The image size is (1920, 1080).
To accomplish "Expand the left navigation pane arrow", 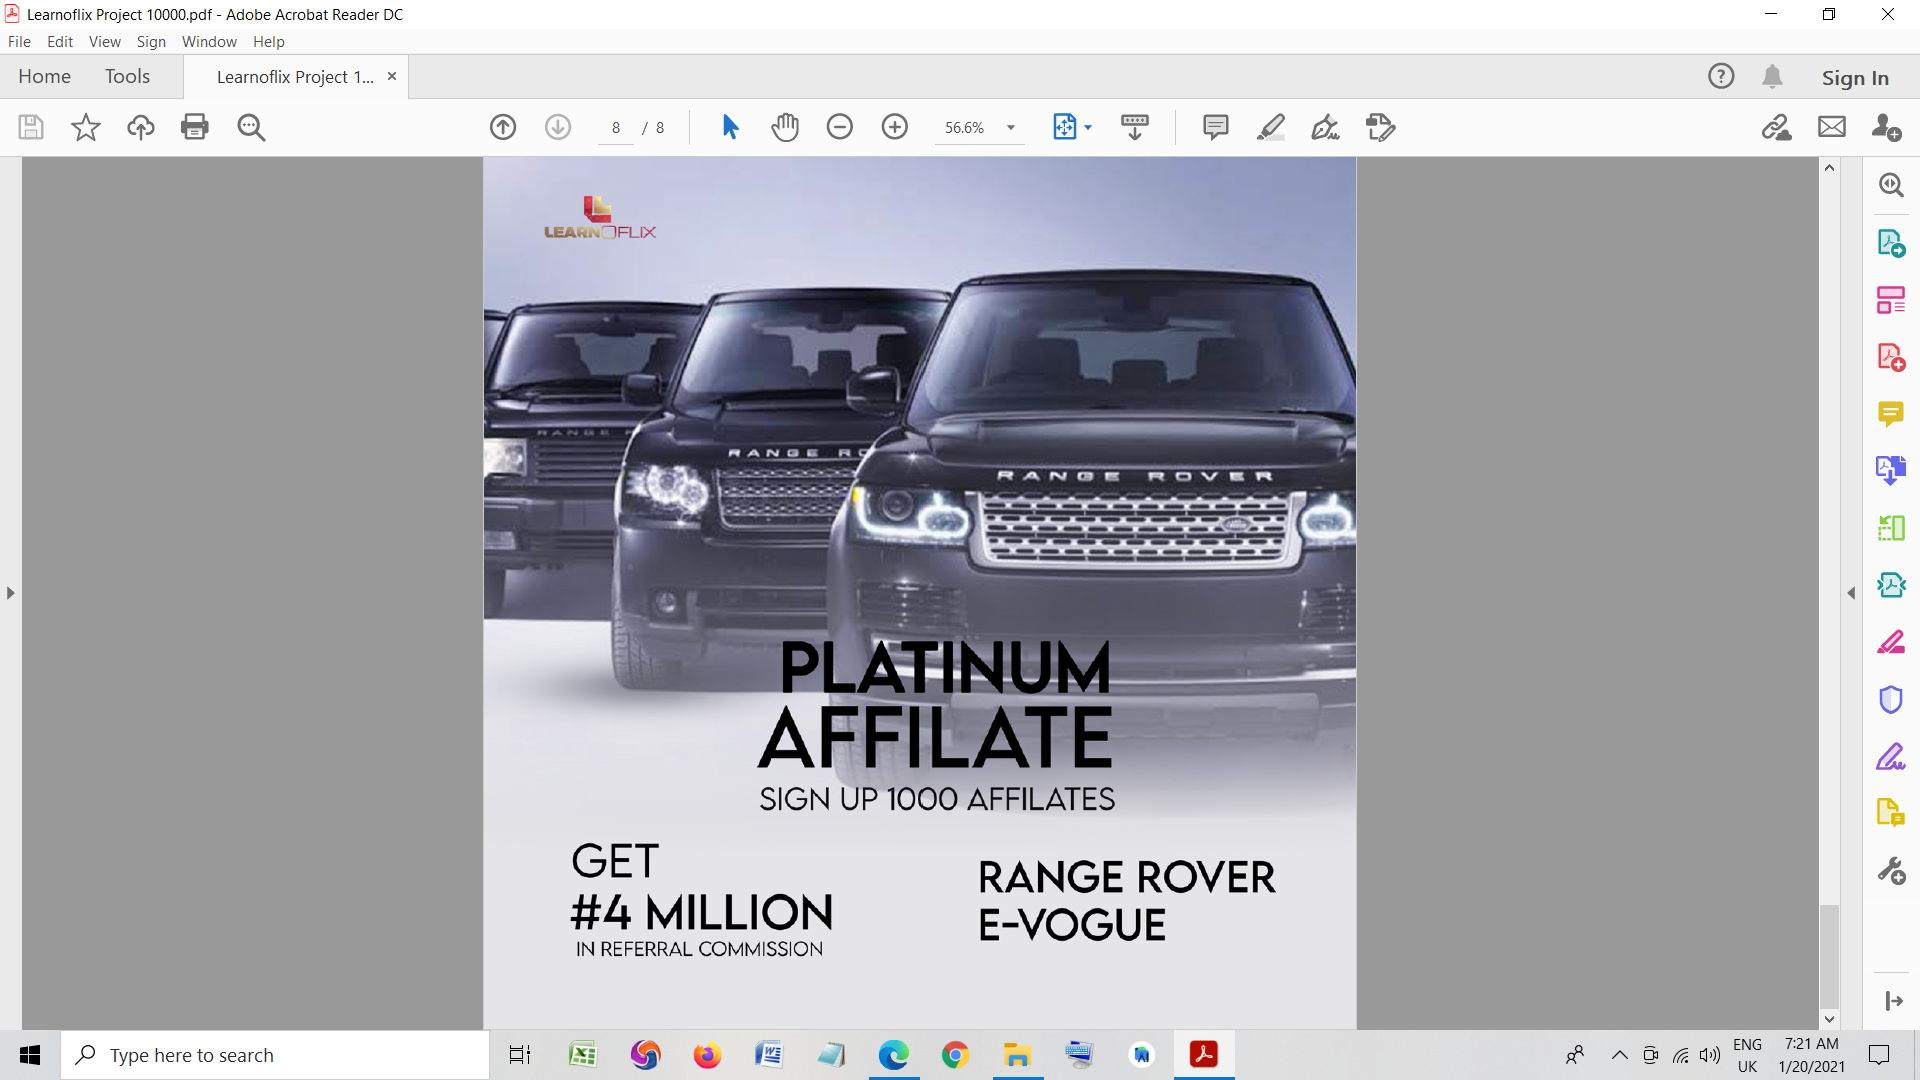I will point(10,593).
